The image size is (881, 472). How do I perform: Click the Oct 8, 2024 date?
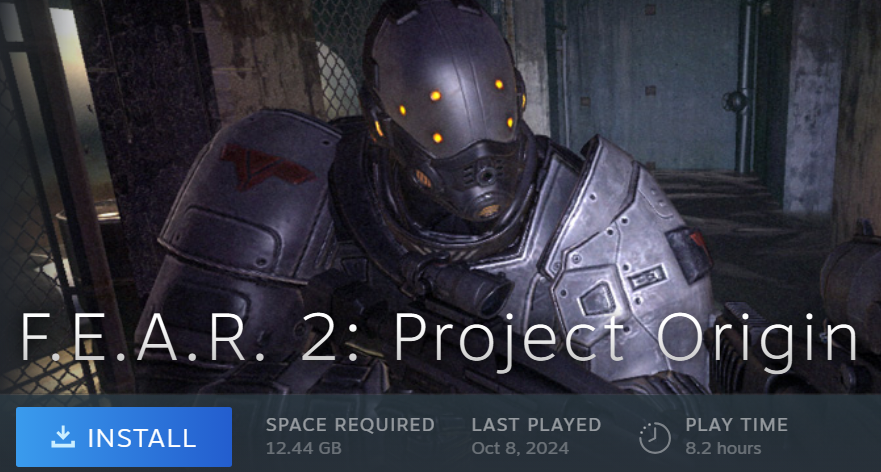(x=520, y=448)
